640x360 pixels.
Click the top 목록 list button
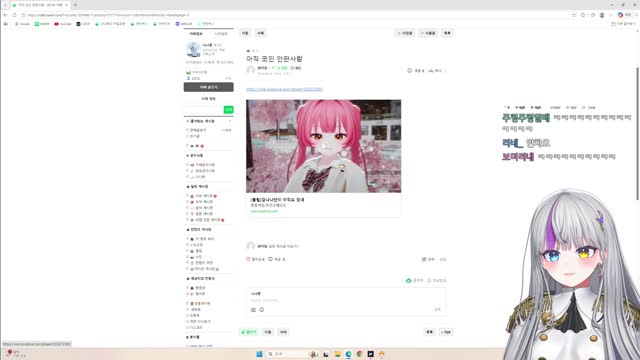pyautogui.click(x=447, y=33)
